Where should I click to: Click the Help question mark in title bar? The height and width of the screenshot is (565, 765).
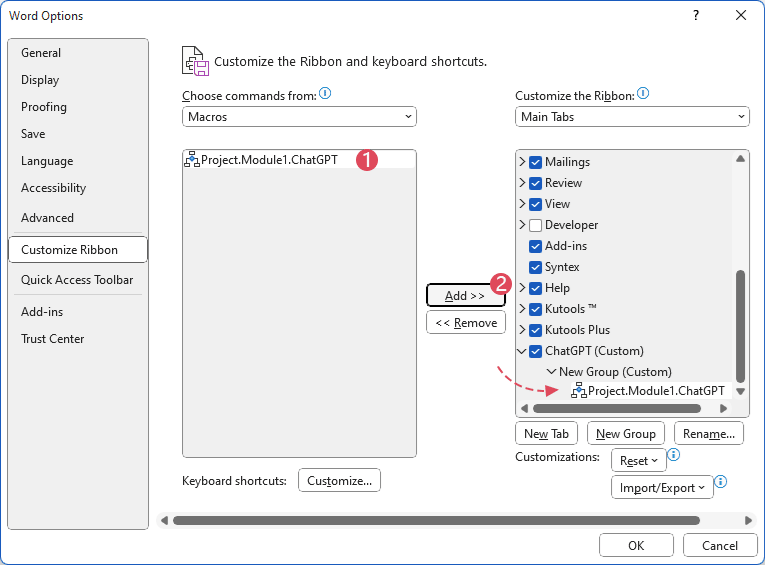696,15
